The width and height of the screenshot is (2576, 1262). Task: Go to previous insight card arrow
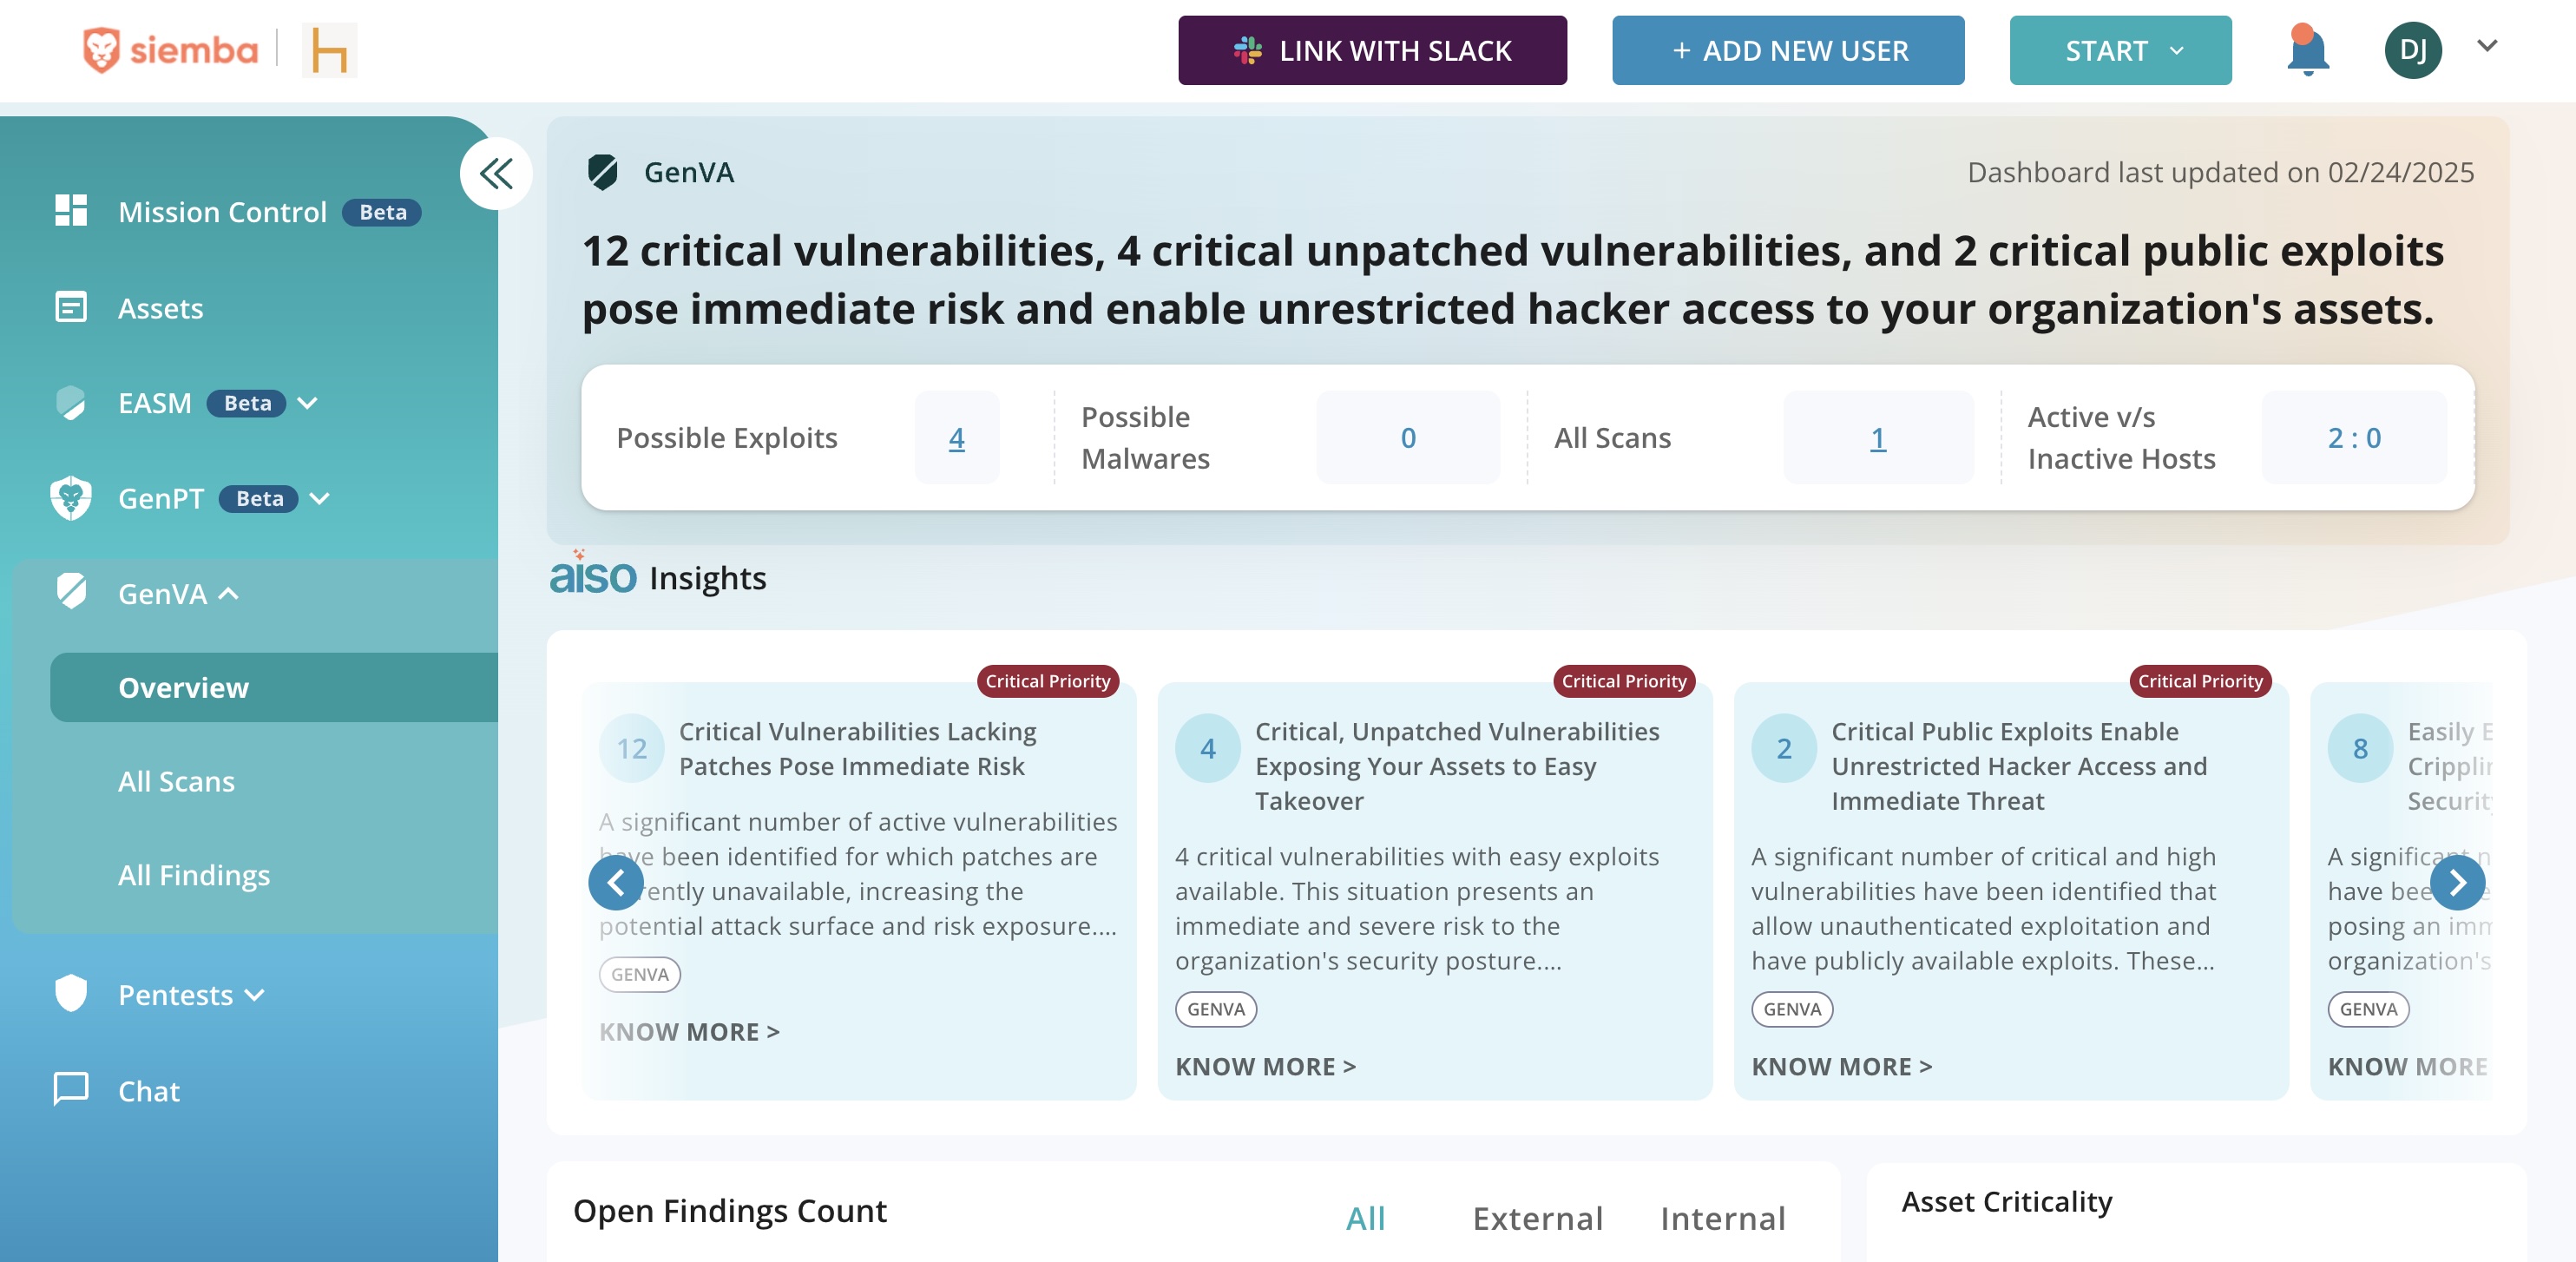pos(616,882)
